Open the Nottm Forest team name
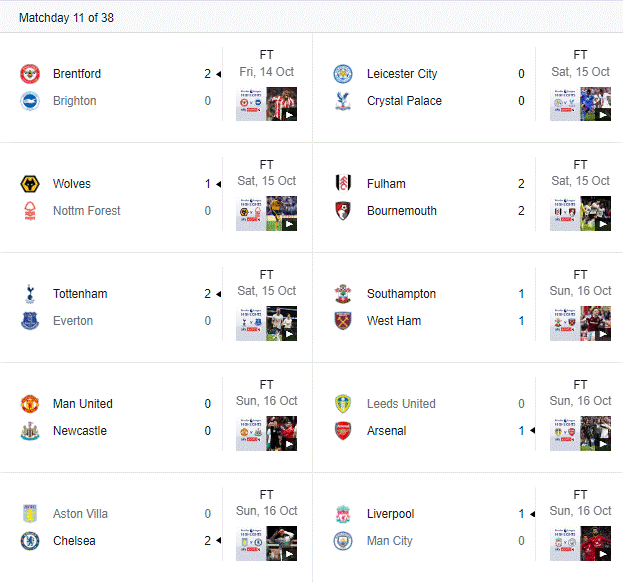Viewport: 623px width, 582px height. point(87,211)
